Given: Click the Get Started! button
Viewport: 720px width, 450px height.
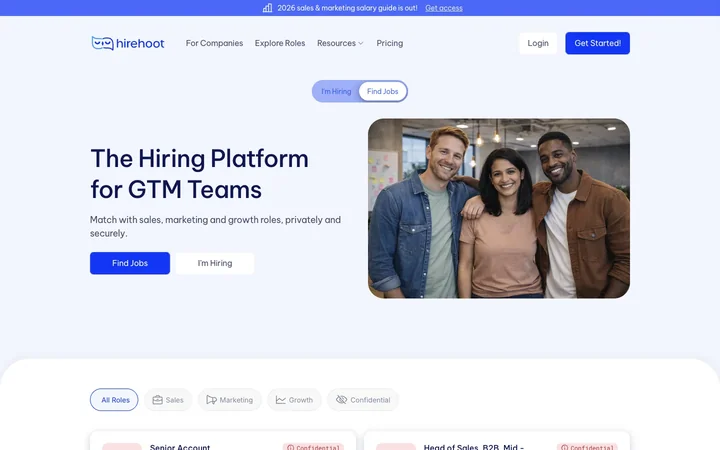Looking at the screenshot, I should coord(597,43).
